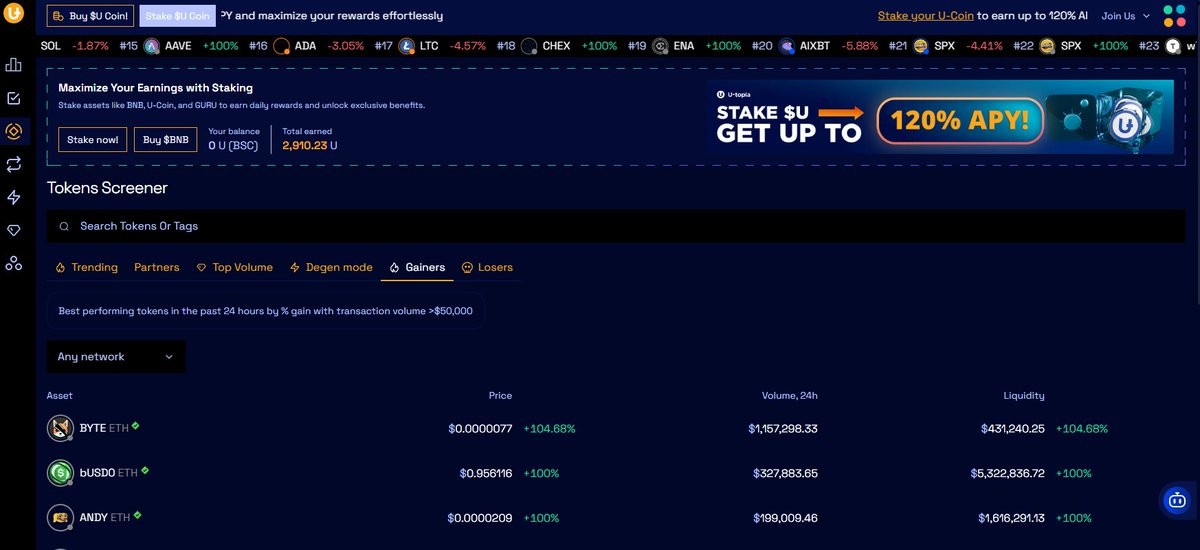The height and width of the screenshot is (550, 1200).
Task: Click the Total earned 2,910.23 U value
Action: [x=310, y=146]
